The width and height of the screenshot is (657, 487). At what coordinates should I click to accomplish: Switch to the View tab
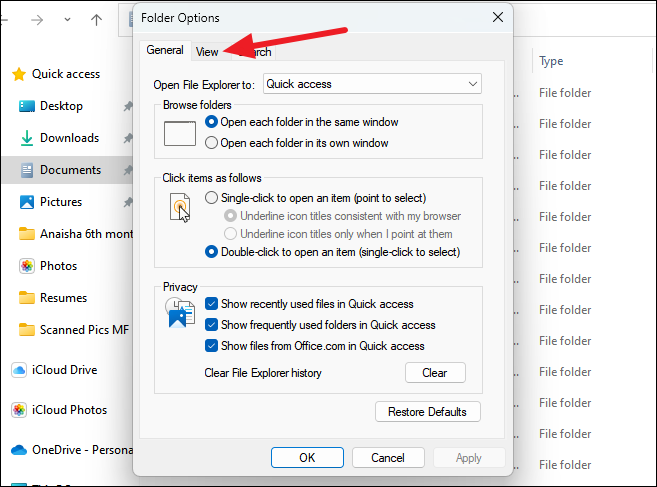pyautogui.click(x=207, y=52)
